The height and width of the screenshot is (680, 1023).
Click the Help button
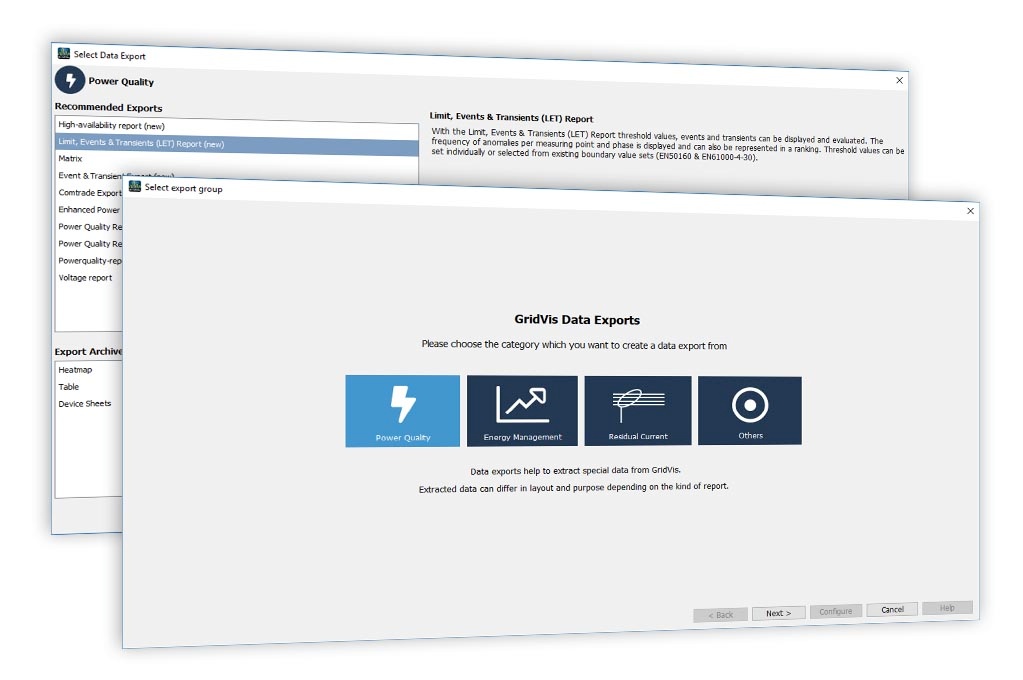click(x=947, y=608)
